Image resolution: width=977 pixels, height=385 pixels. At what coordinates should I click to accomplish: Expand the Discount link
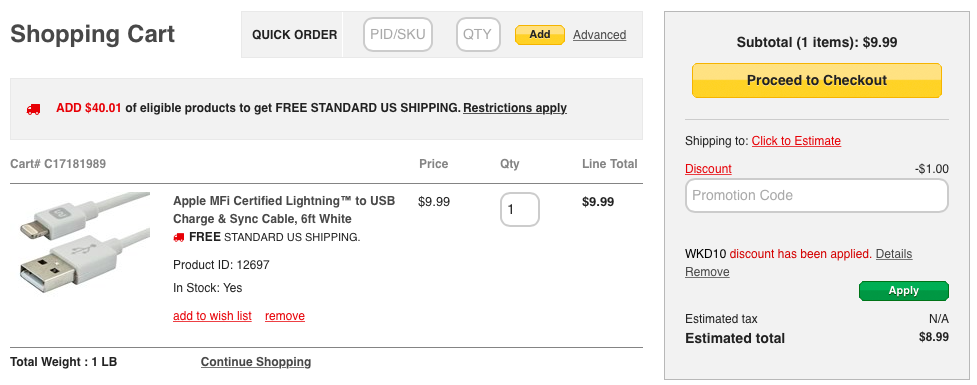click(708, 169)
